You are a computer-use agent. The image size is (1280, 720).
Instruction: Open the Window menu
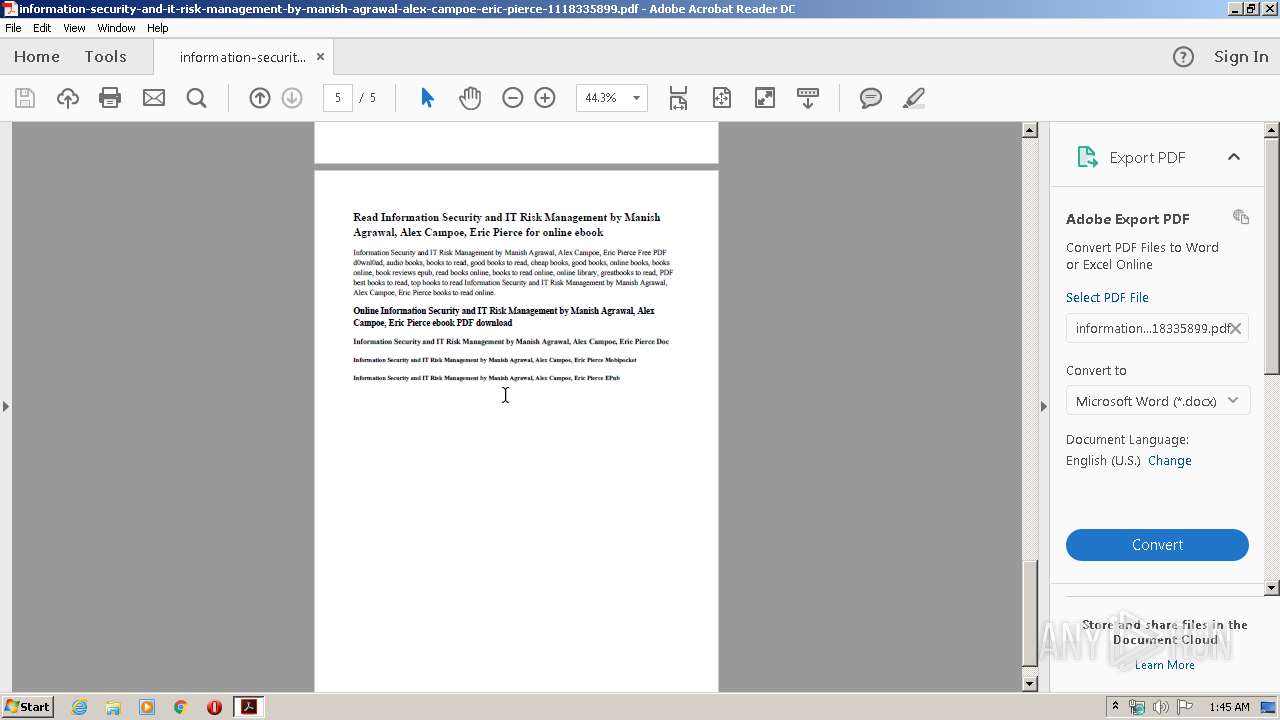click(x=116, y=28)
